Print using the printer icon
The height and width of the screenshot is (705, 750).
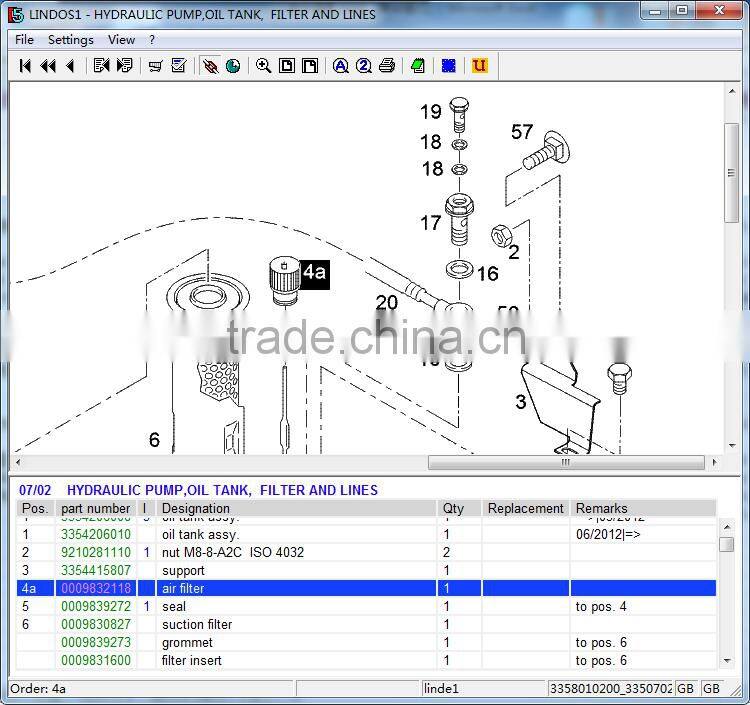pyautogui.click(x=387, y=66)
